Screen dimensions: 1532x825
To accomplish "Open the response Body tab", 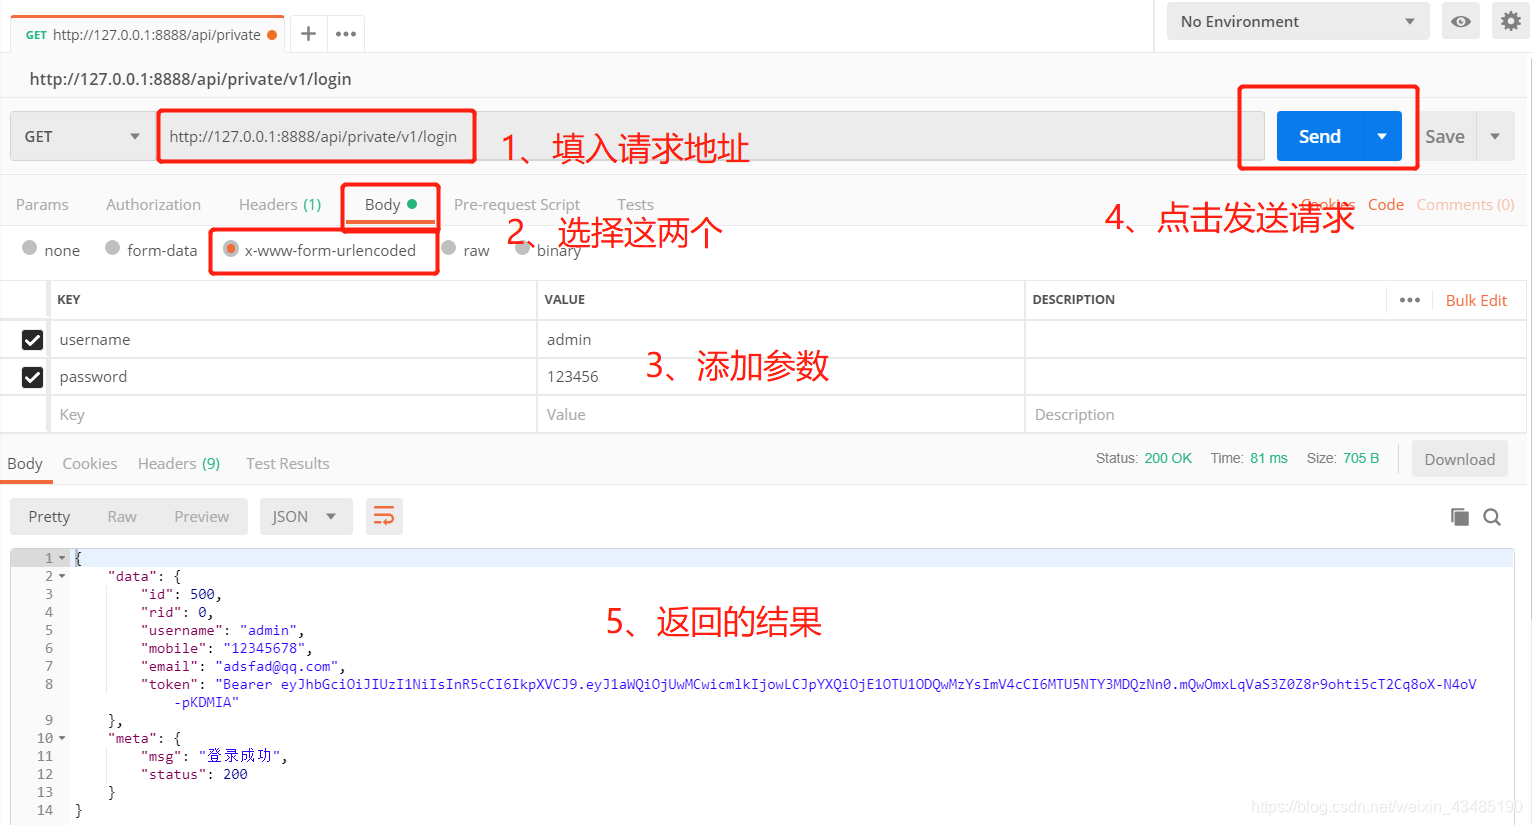I will click(x=25, y=463).
